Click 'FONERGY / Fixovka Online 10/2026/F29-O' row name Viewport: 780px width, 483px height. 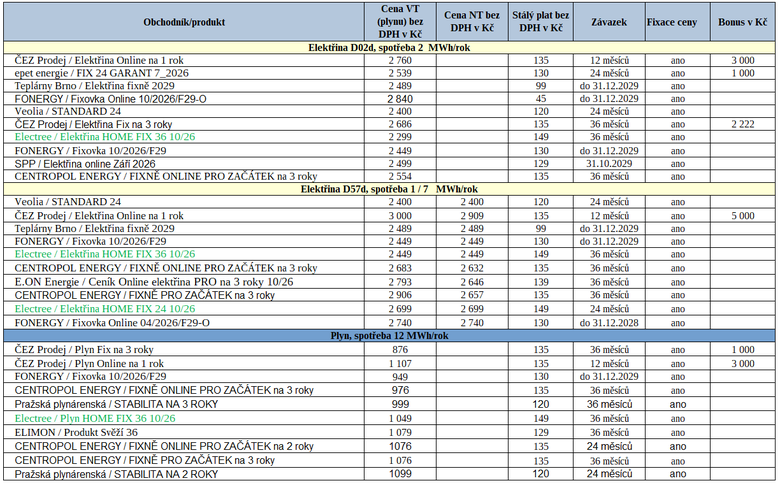(x=110, y=99)
